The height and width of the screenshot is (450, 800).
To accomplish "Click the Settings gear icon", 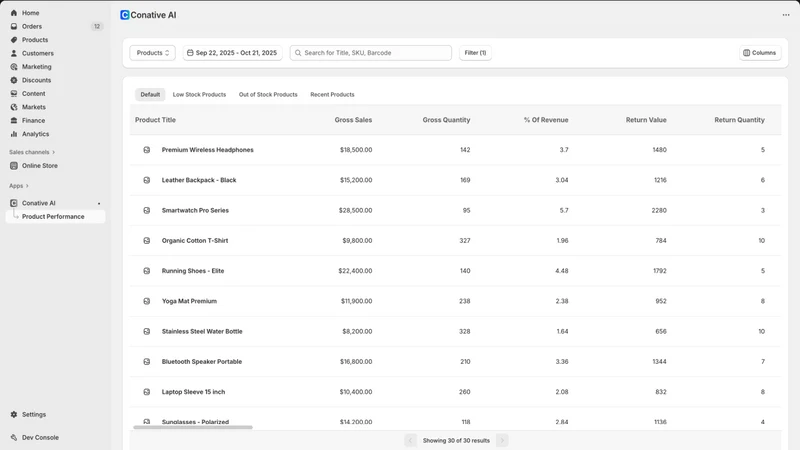I will coord(14,414).
